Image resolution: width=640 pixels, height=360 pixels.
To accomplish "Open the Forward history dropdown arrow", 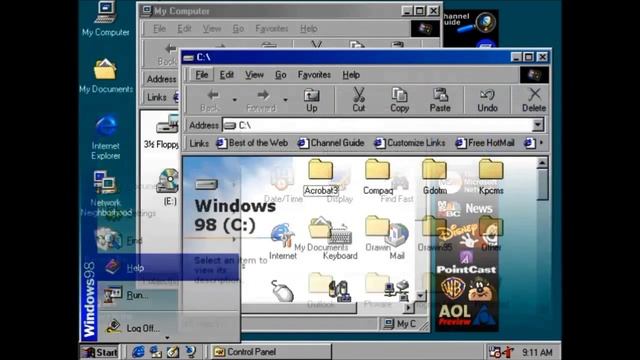I will 285,100.
